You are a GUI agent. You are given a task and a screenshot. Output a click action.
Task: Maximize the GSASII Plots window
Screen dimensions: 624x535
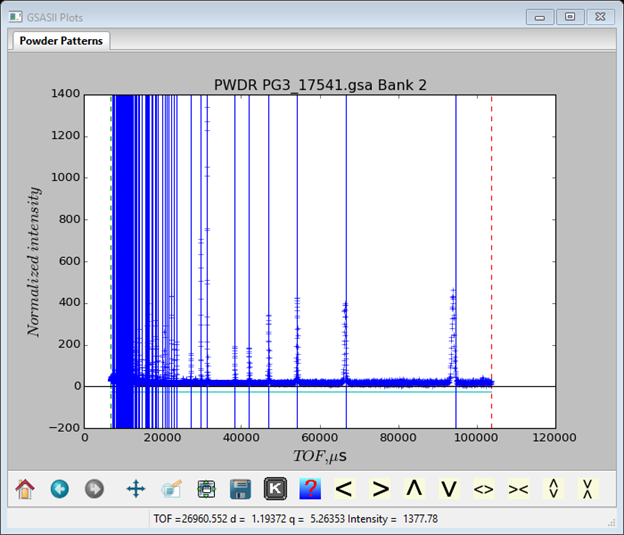[570, 17]
